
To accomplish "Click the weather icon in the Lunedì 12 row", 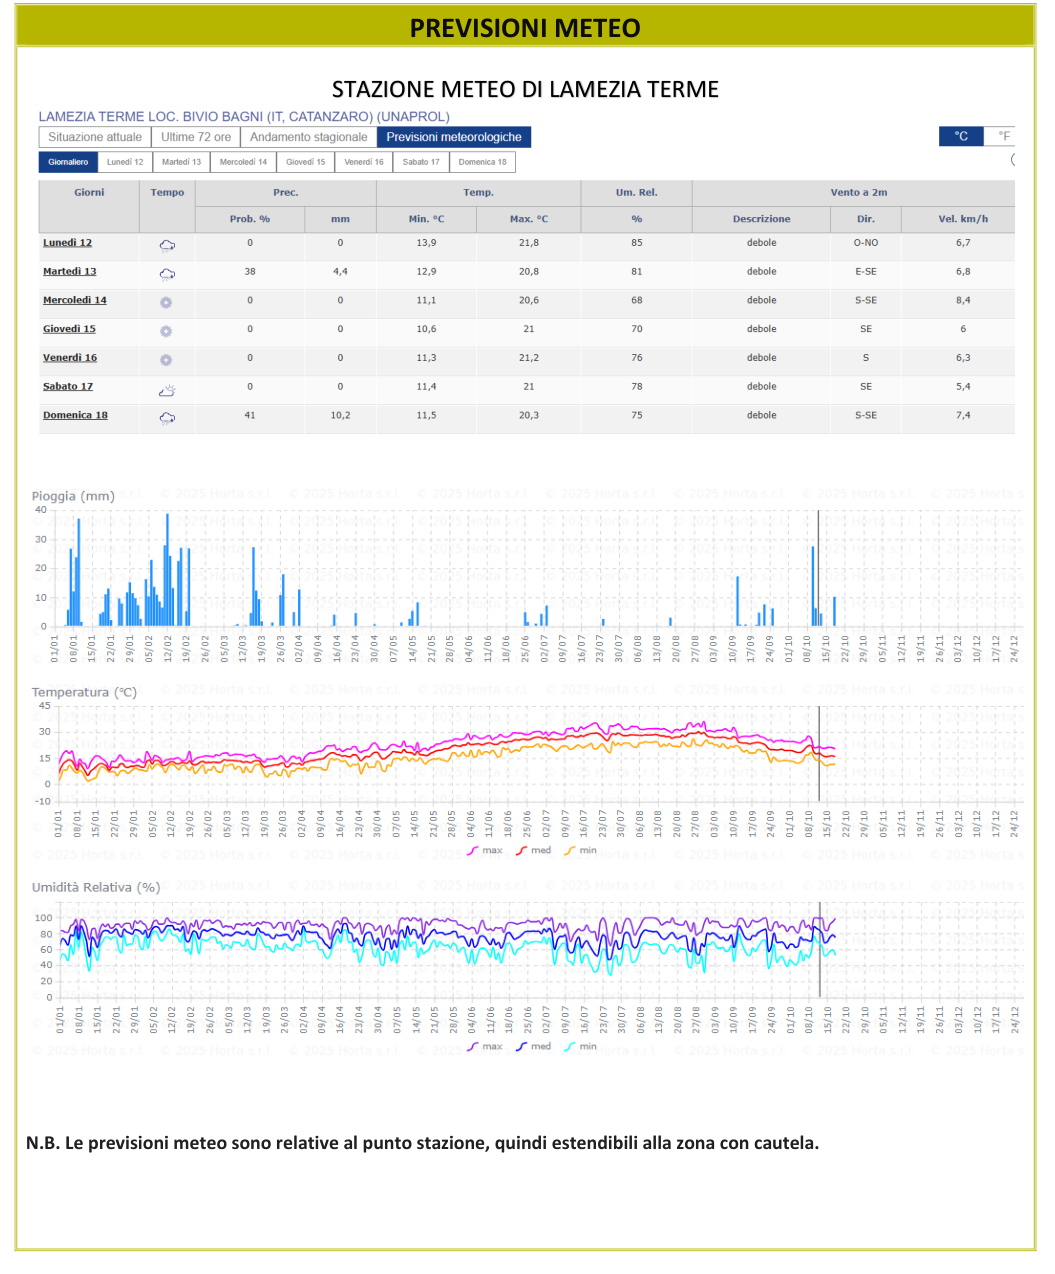I will (x=167, y=245).
